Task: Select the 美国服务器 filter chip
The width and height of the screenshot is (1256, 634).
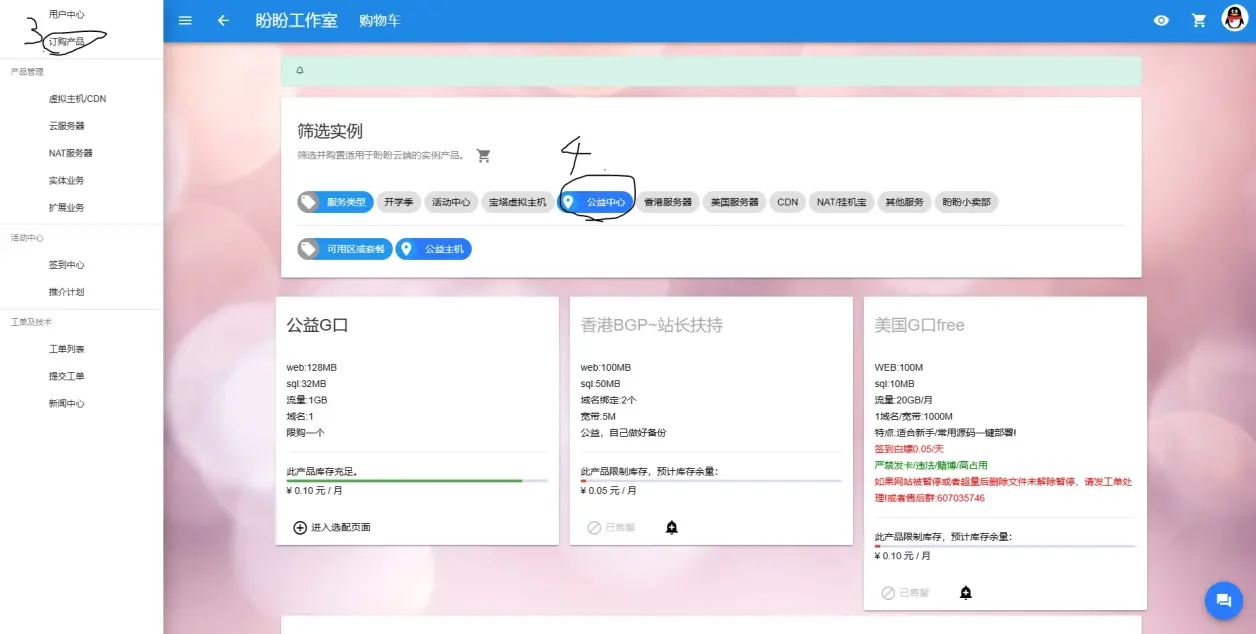Action: pos(735,202)
